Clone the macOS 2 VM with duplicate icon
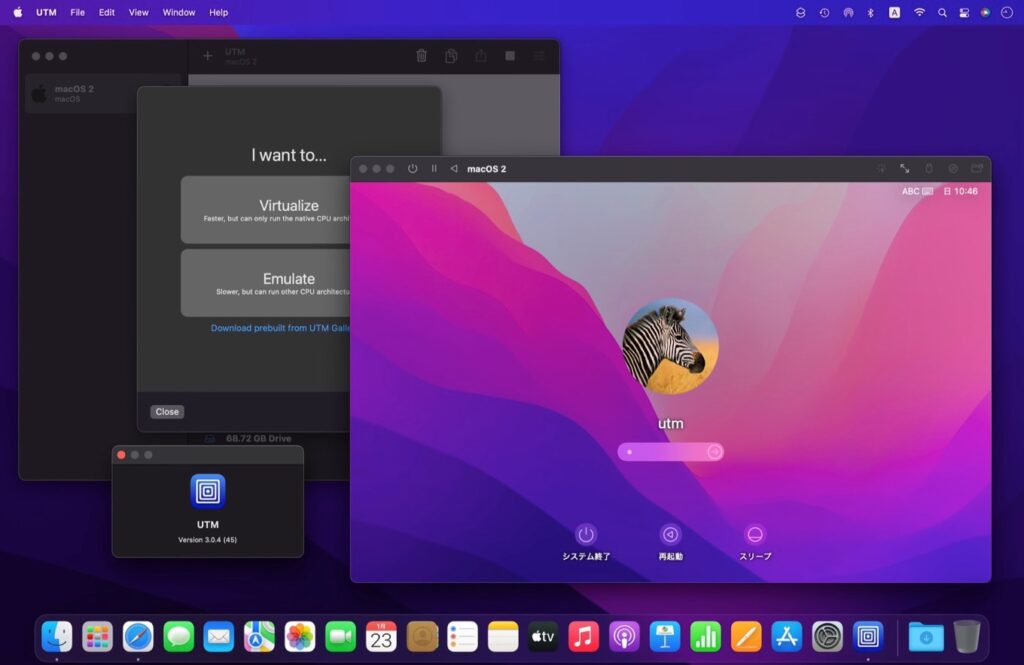This screenshot has height=665, width=1024. (x=450, y=56)
